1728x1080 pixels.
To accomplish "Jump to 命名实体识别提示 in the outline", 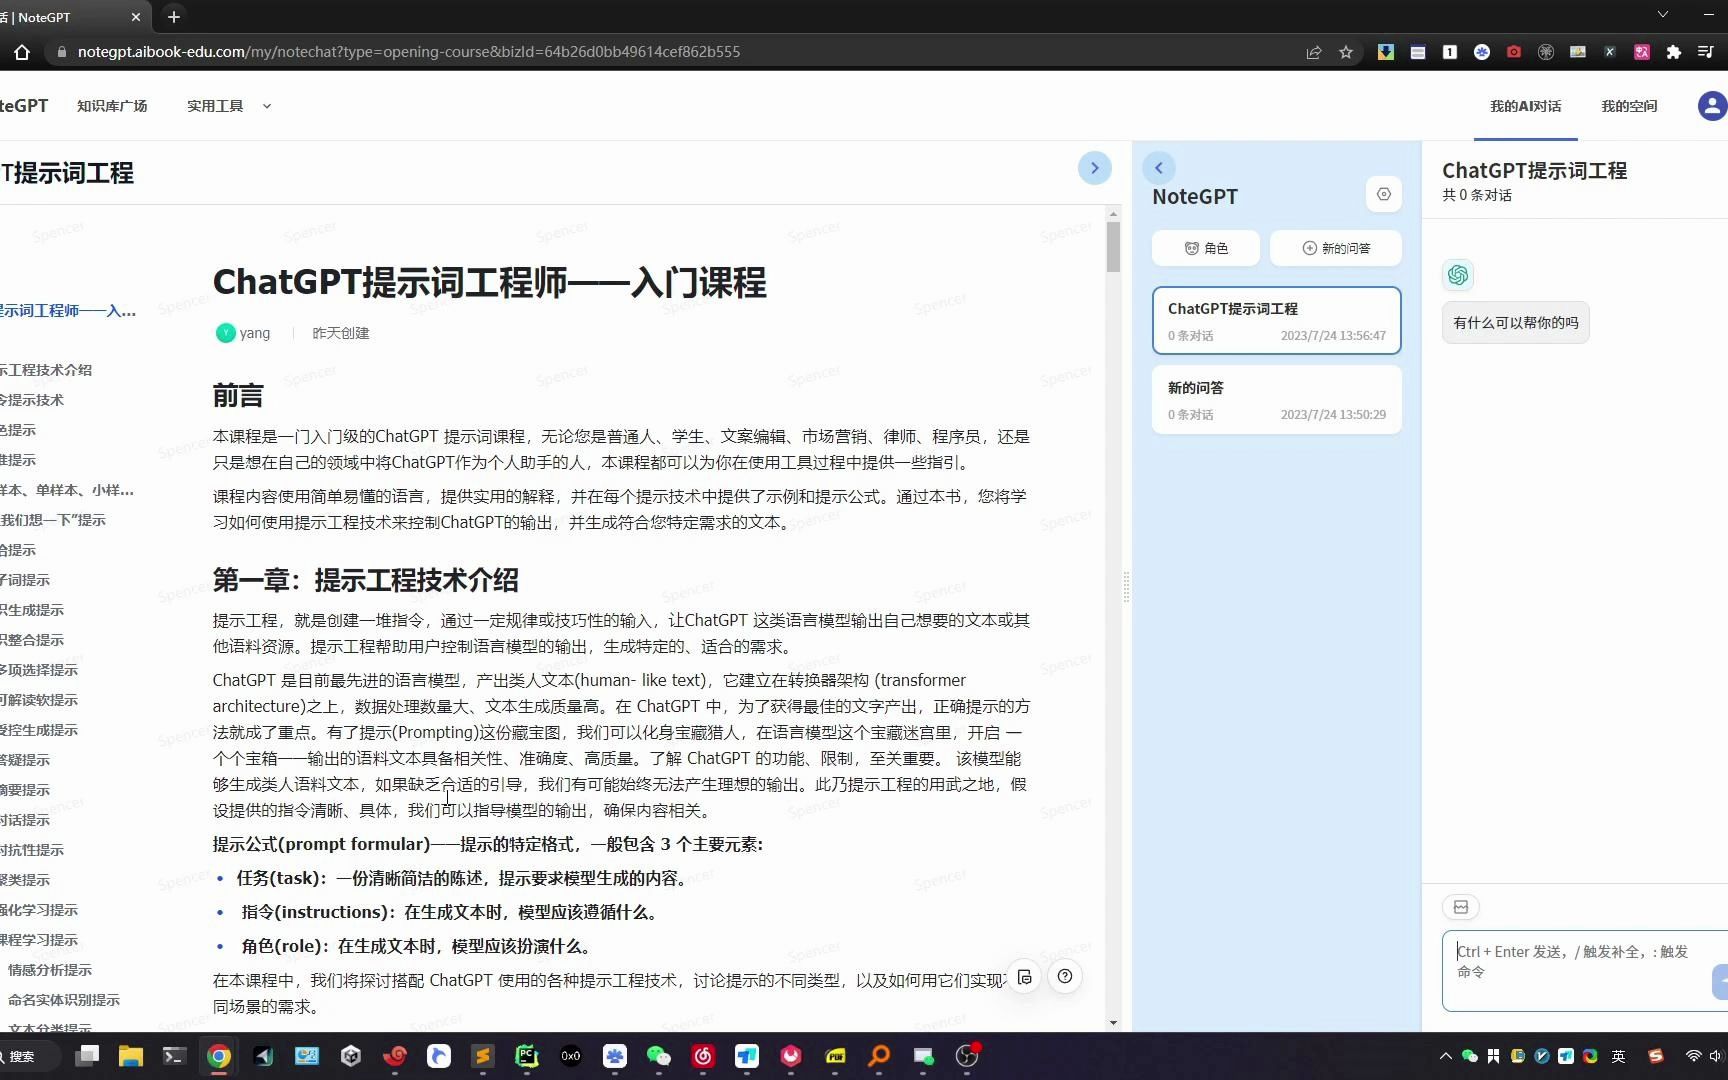I will [x=64, y=1000].
